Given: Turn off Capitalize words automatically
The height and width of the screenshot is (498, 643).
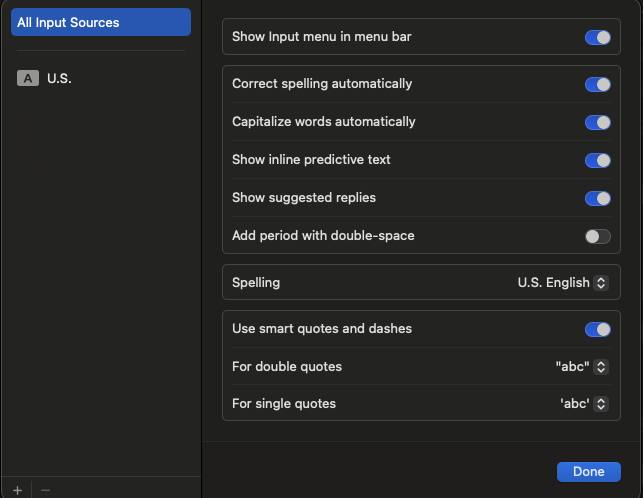Looking at the screenshot, I should pyautogui.click(x=597, y=122).
